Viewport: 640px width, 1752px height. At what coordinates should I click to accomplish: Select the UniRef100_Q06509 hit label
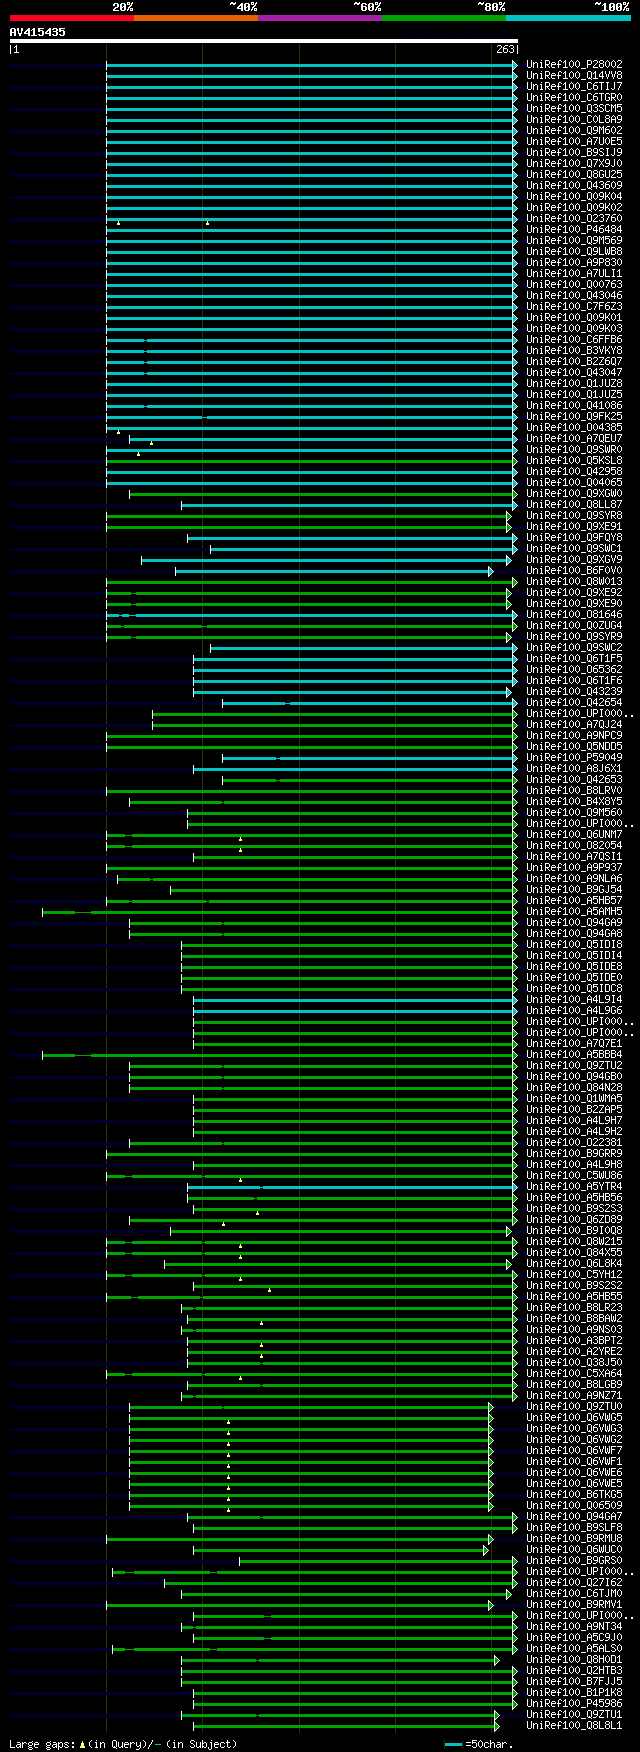[x=574, y=1505]
